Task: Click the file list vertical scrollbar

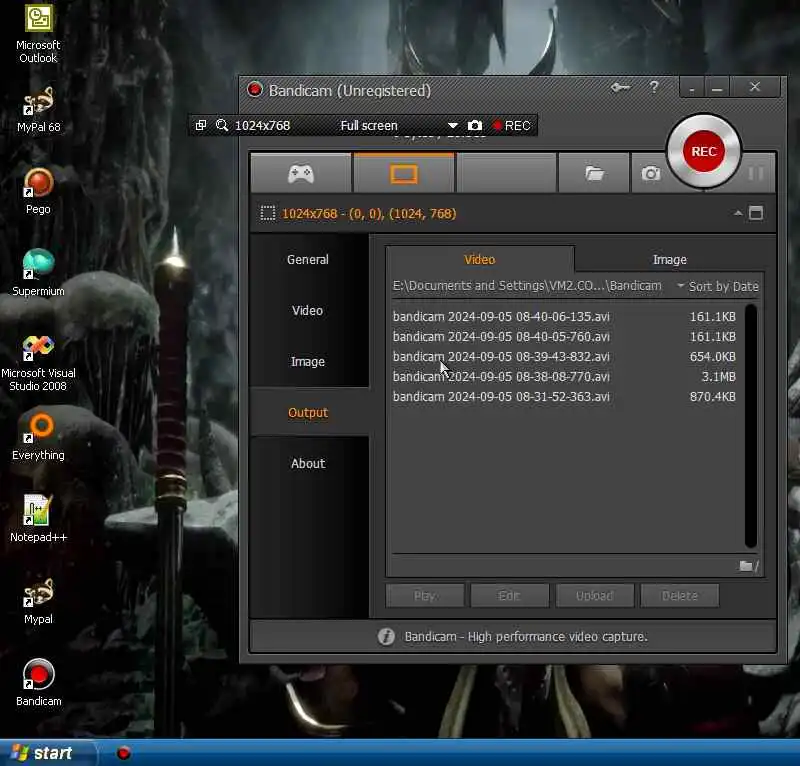Action: (x=751, y=426)
